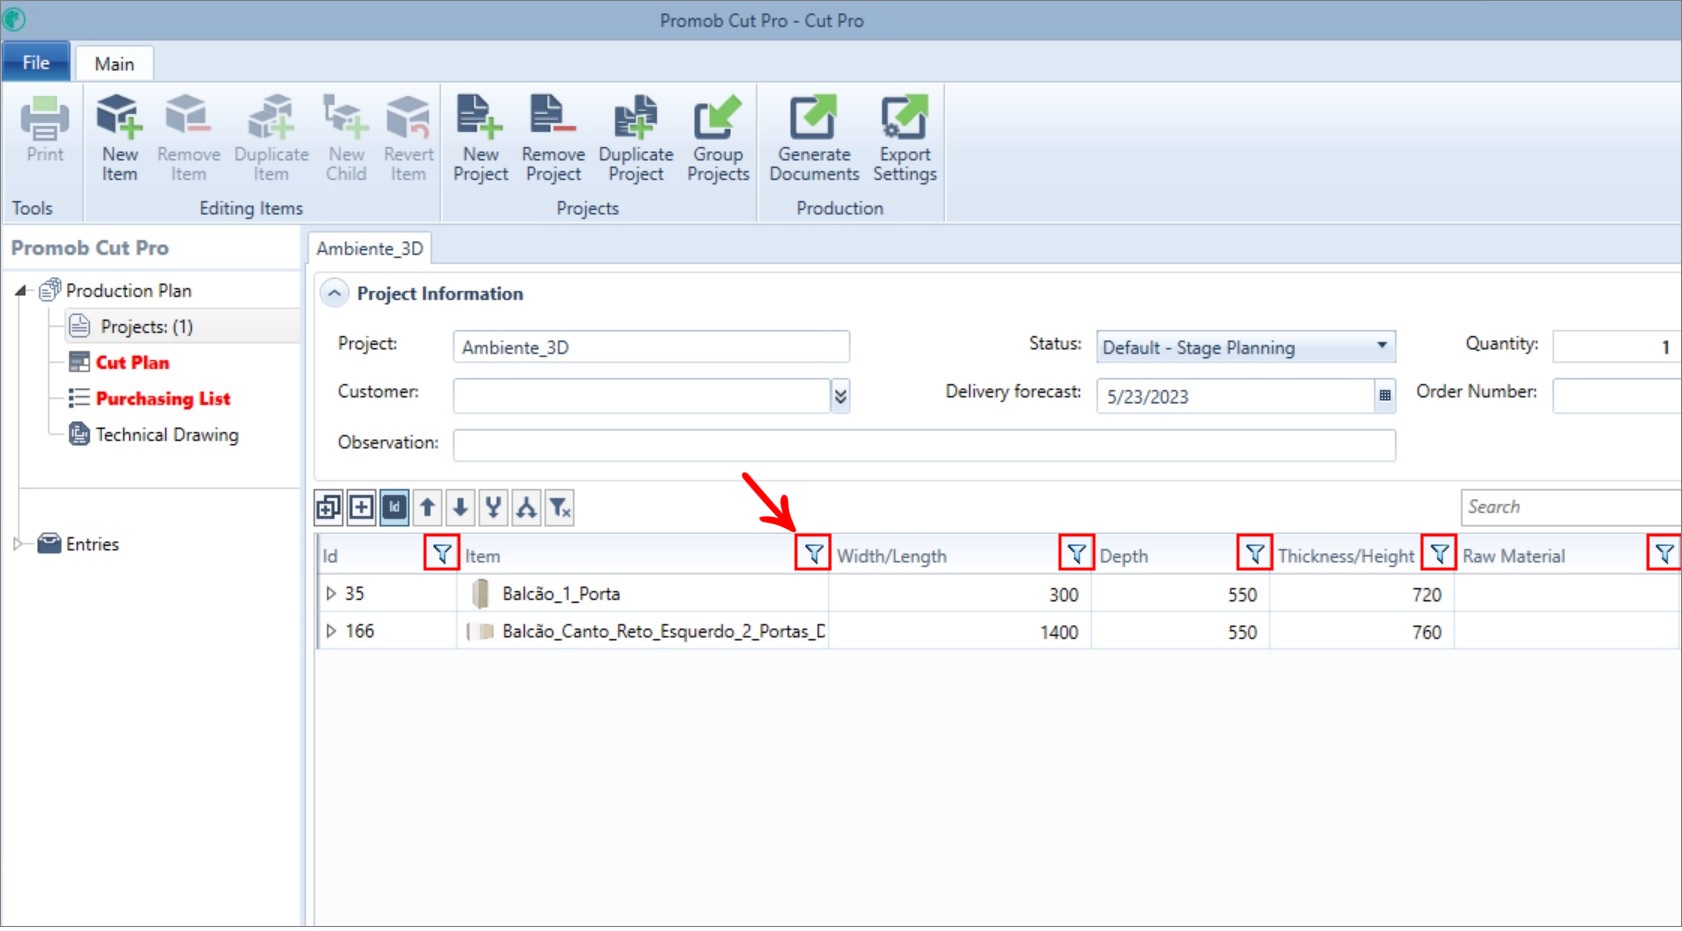Screen dimensions: 1682x931
Task: Click the split arrows toolbar icon
Action: 526,508
